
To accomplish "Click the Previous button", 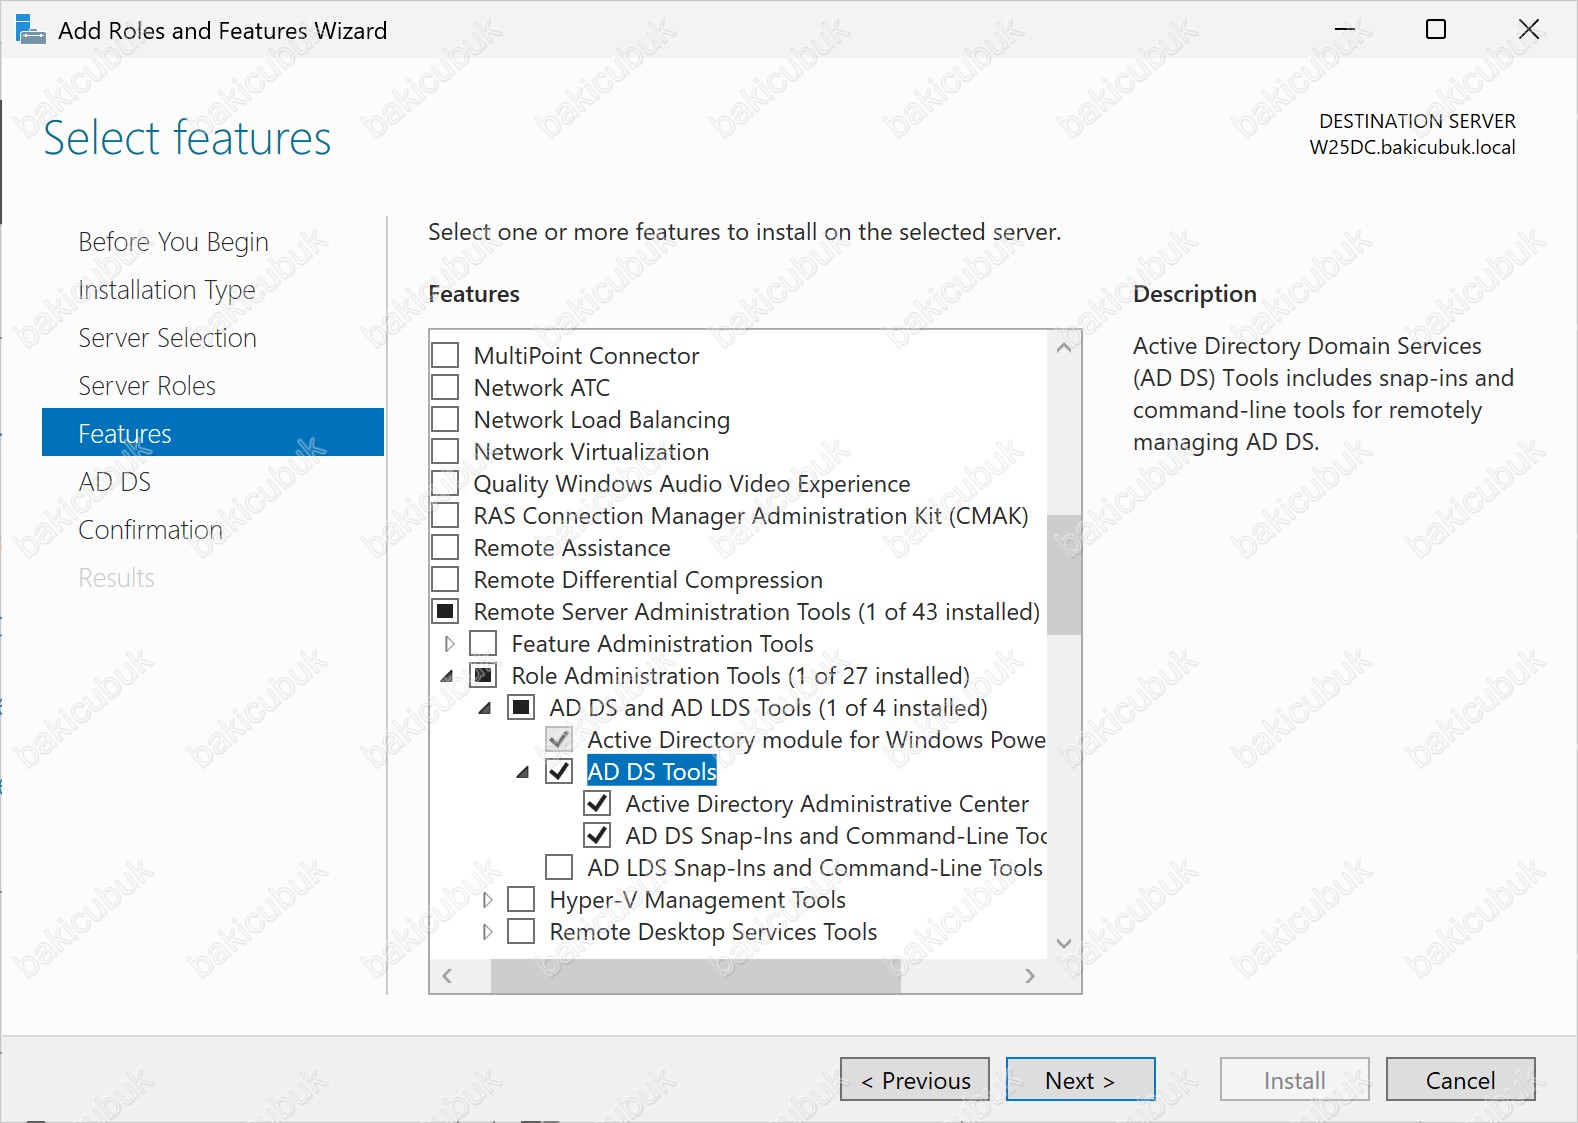I will click(x=915, y=1080).
